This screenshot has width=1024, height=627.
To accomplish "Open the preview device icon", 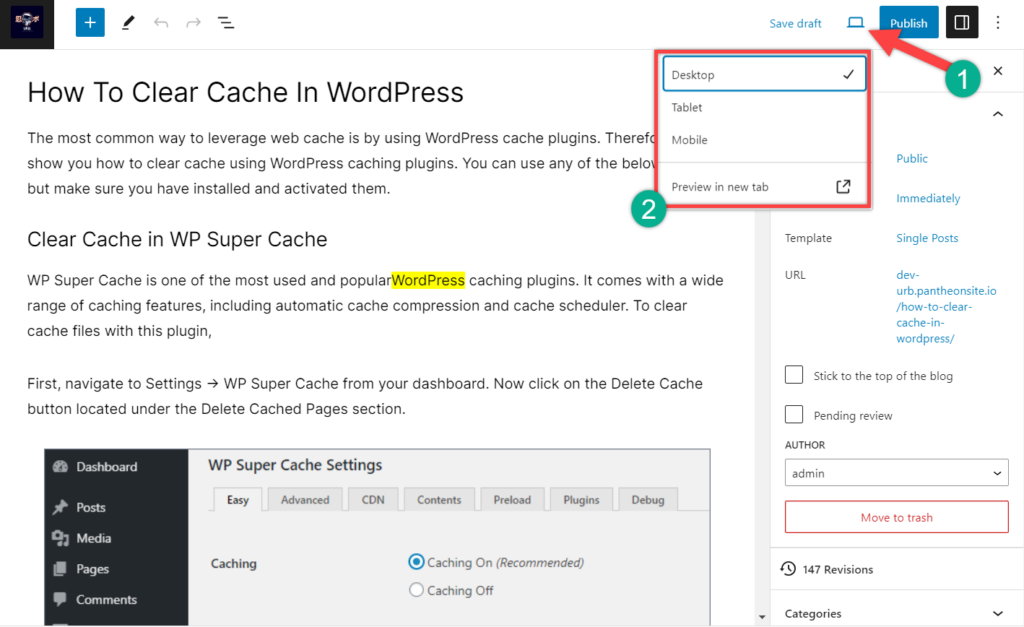I will coord(855,22).
